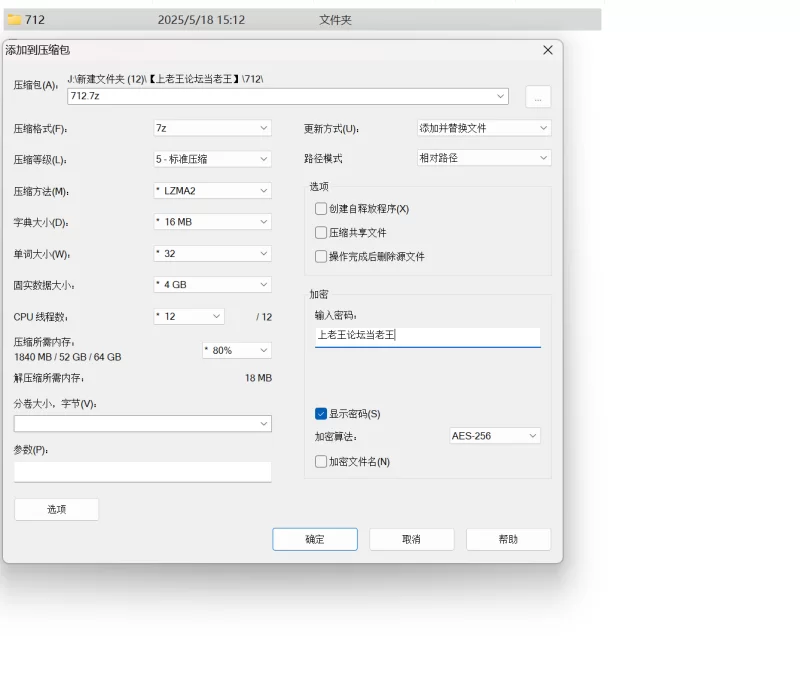Enable 操作完成后删除源文件 checkbox
This screenshot has width=800, height=697.
[x=321, y=256]
